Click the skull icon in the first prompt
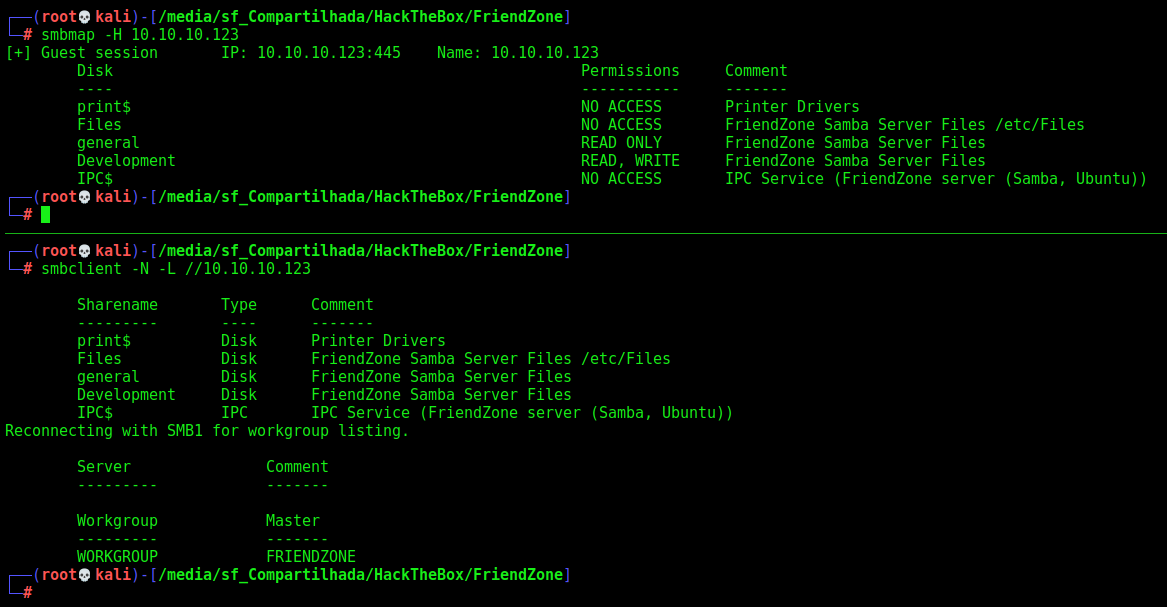 pyautogui.click(x=85, y=17)
